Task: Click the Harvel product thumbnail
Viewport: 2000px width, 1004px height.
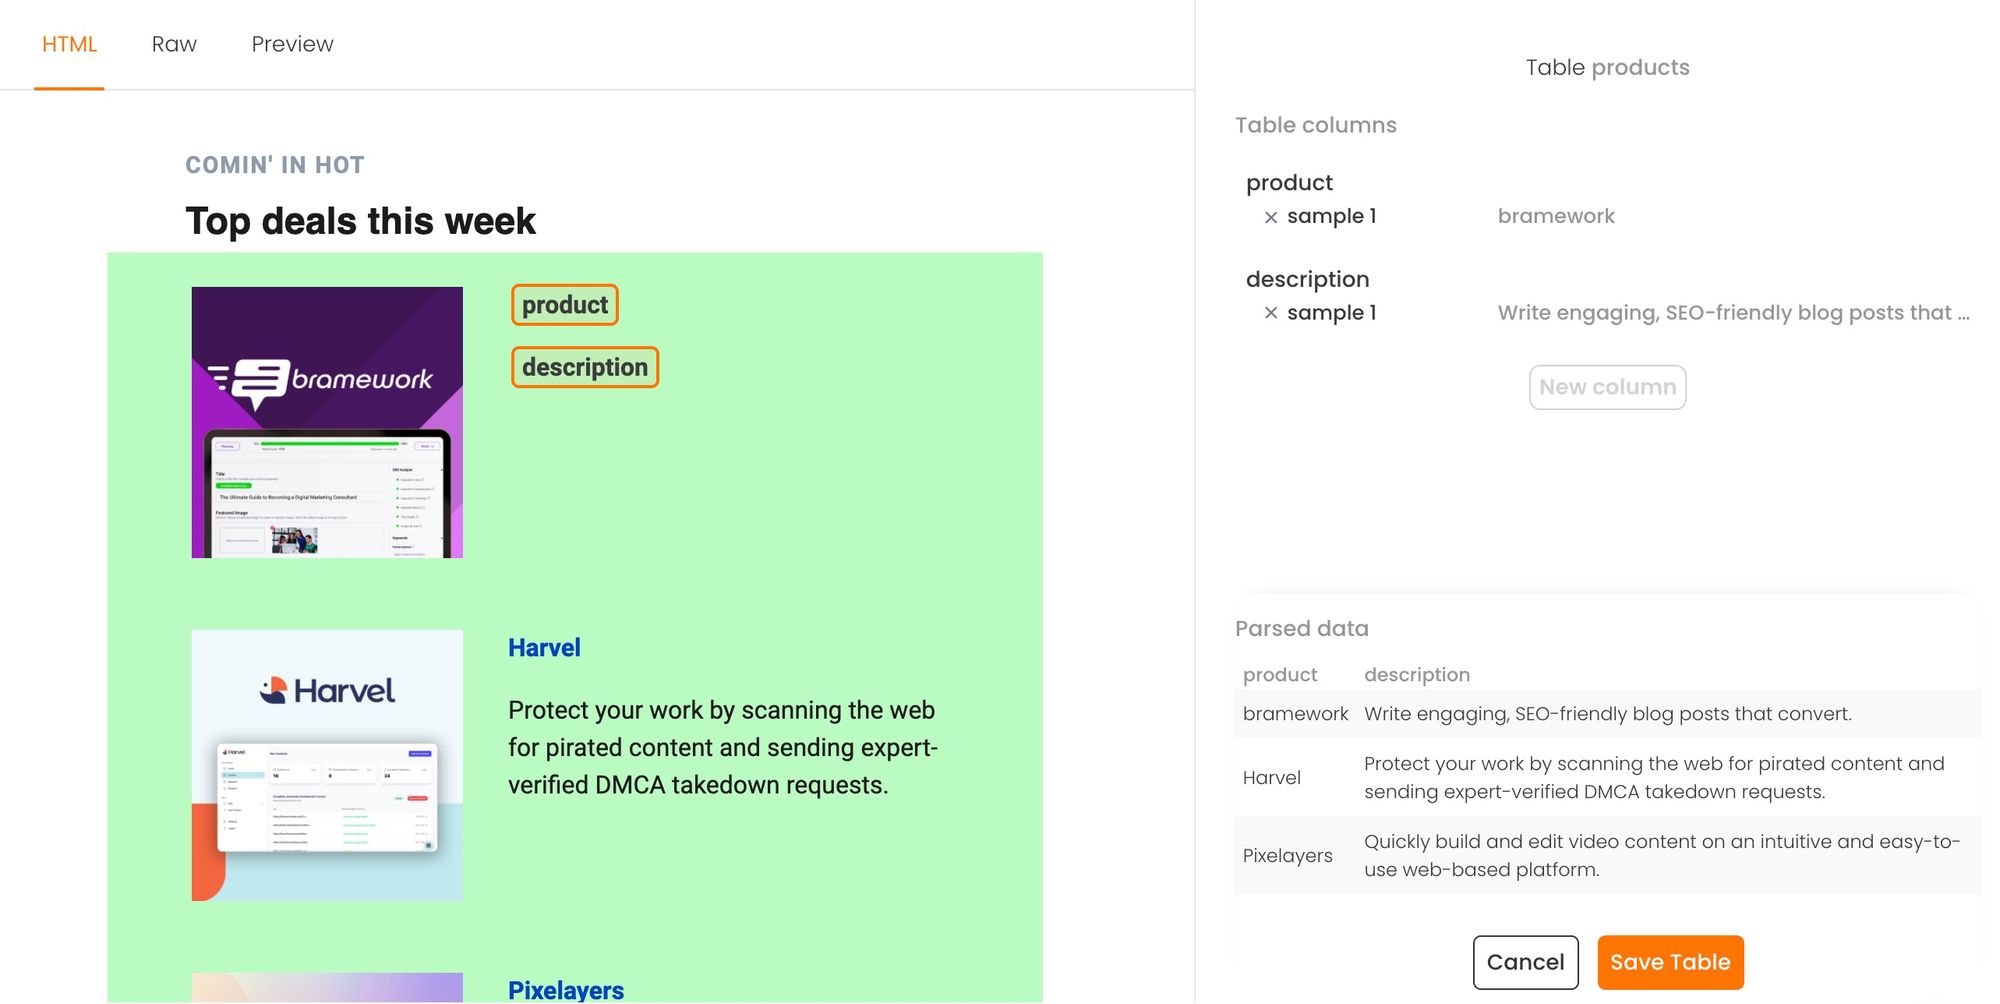Action: 326,765
